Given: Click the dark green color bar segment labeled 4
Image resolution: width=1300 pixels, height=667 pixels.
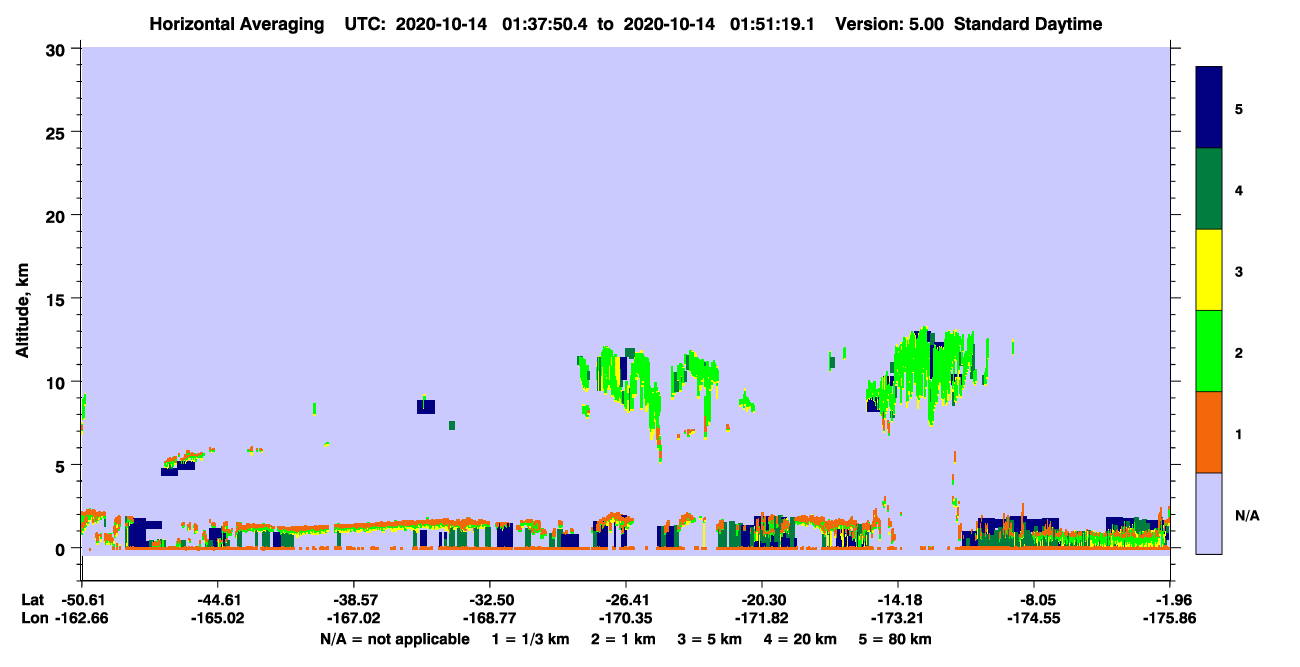Looking at the screenshot, I should [1209, 189].
